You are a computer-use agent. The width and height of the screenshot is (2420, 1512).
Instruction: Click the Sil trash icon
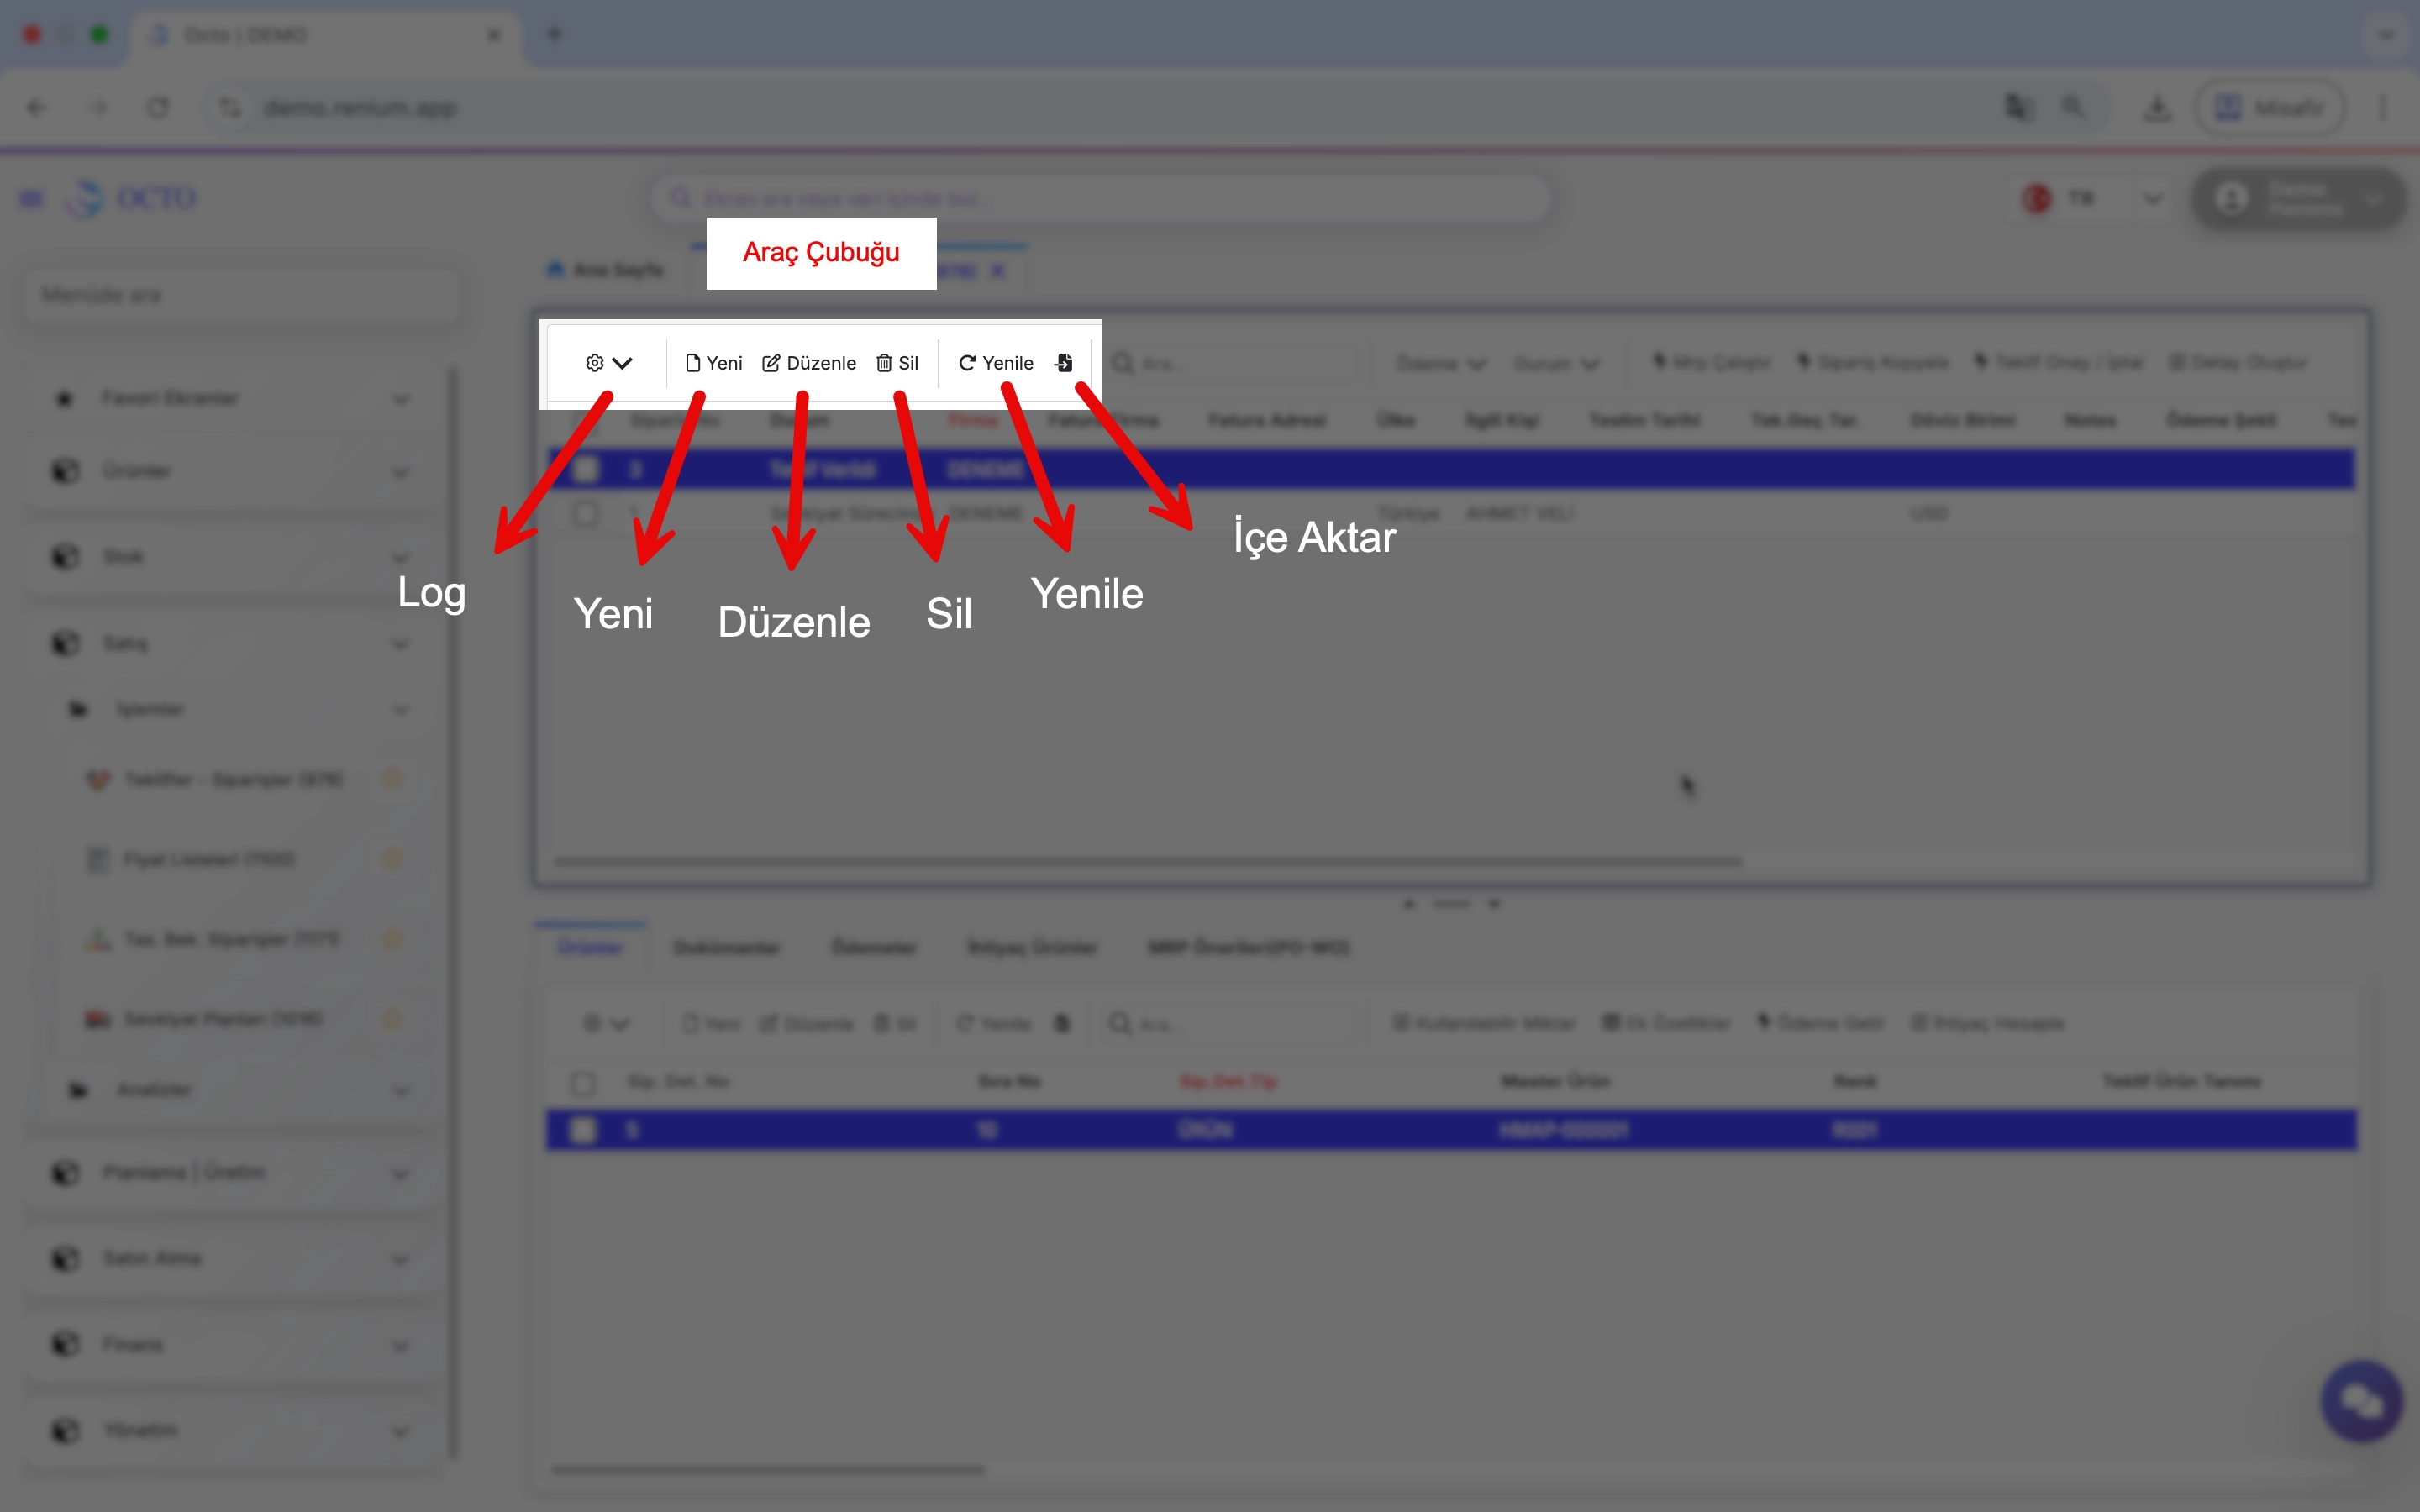884,363
